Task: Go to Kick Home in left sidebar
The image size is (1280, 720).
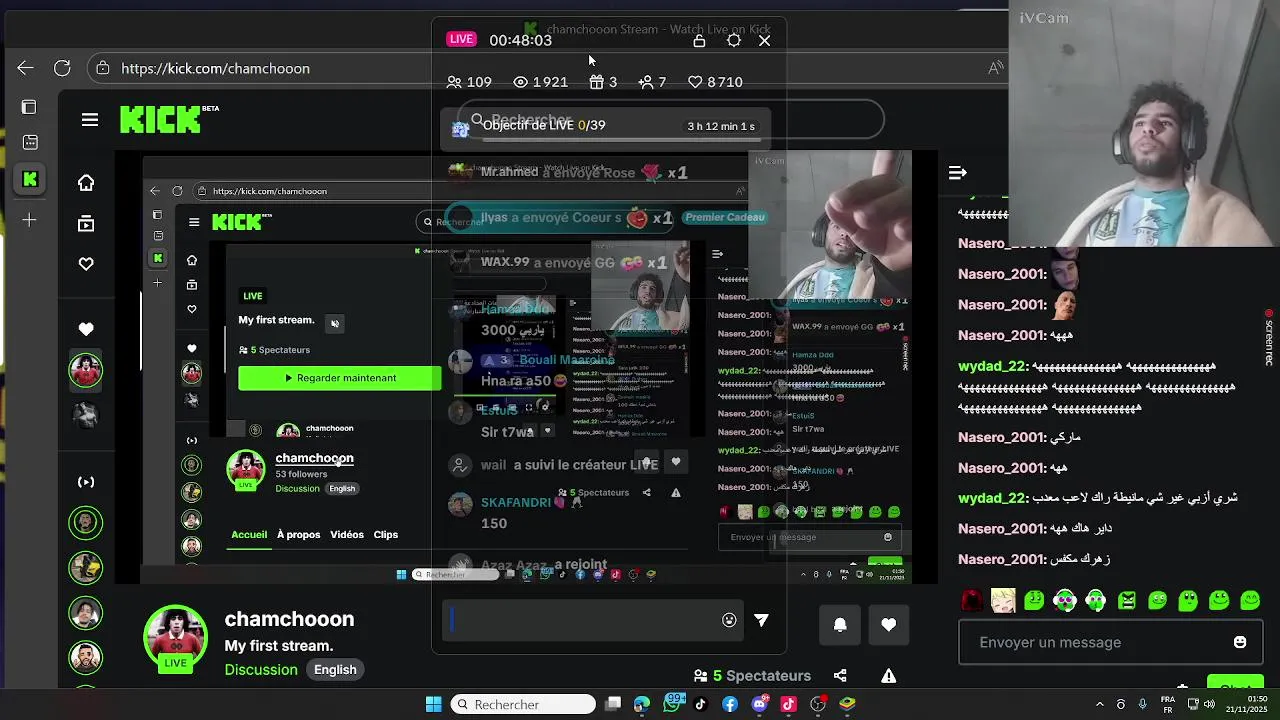Action: coord(86,182)
